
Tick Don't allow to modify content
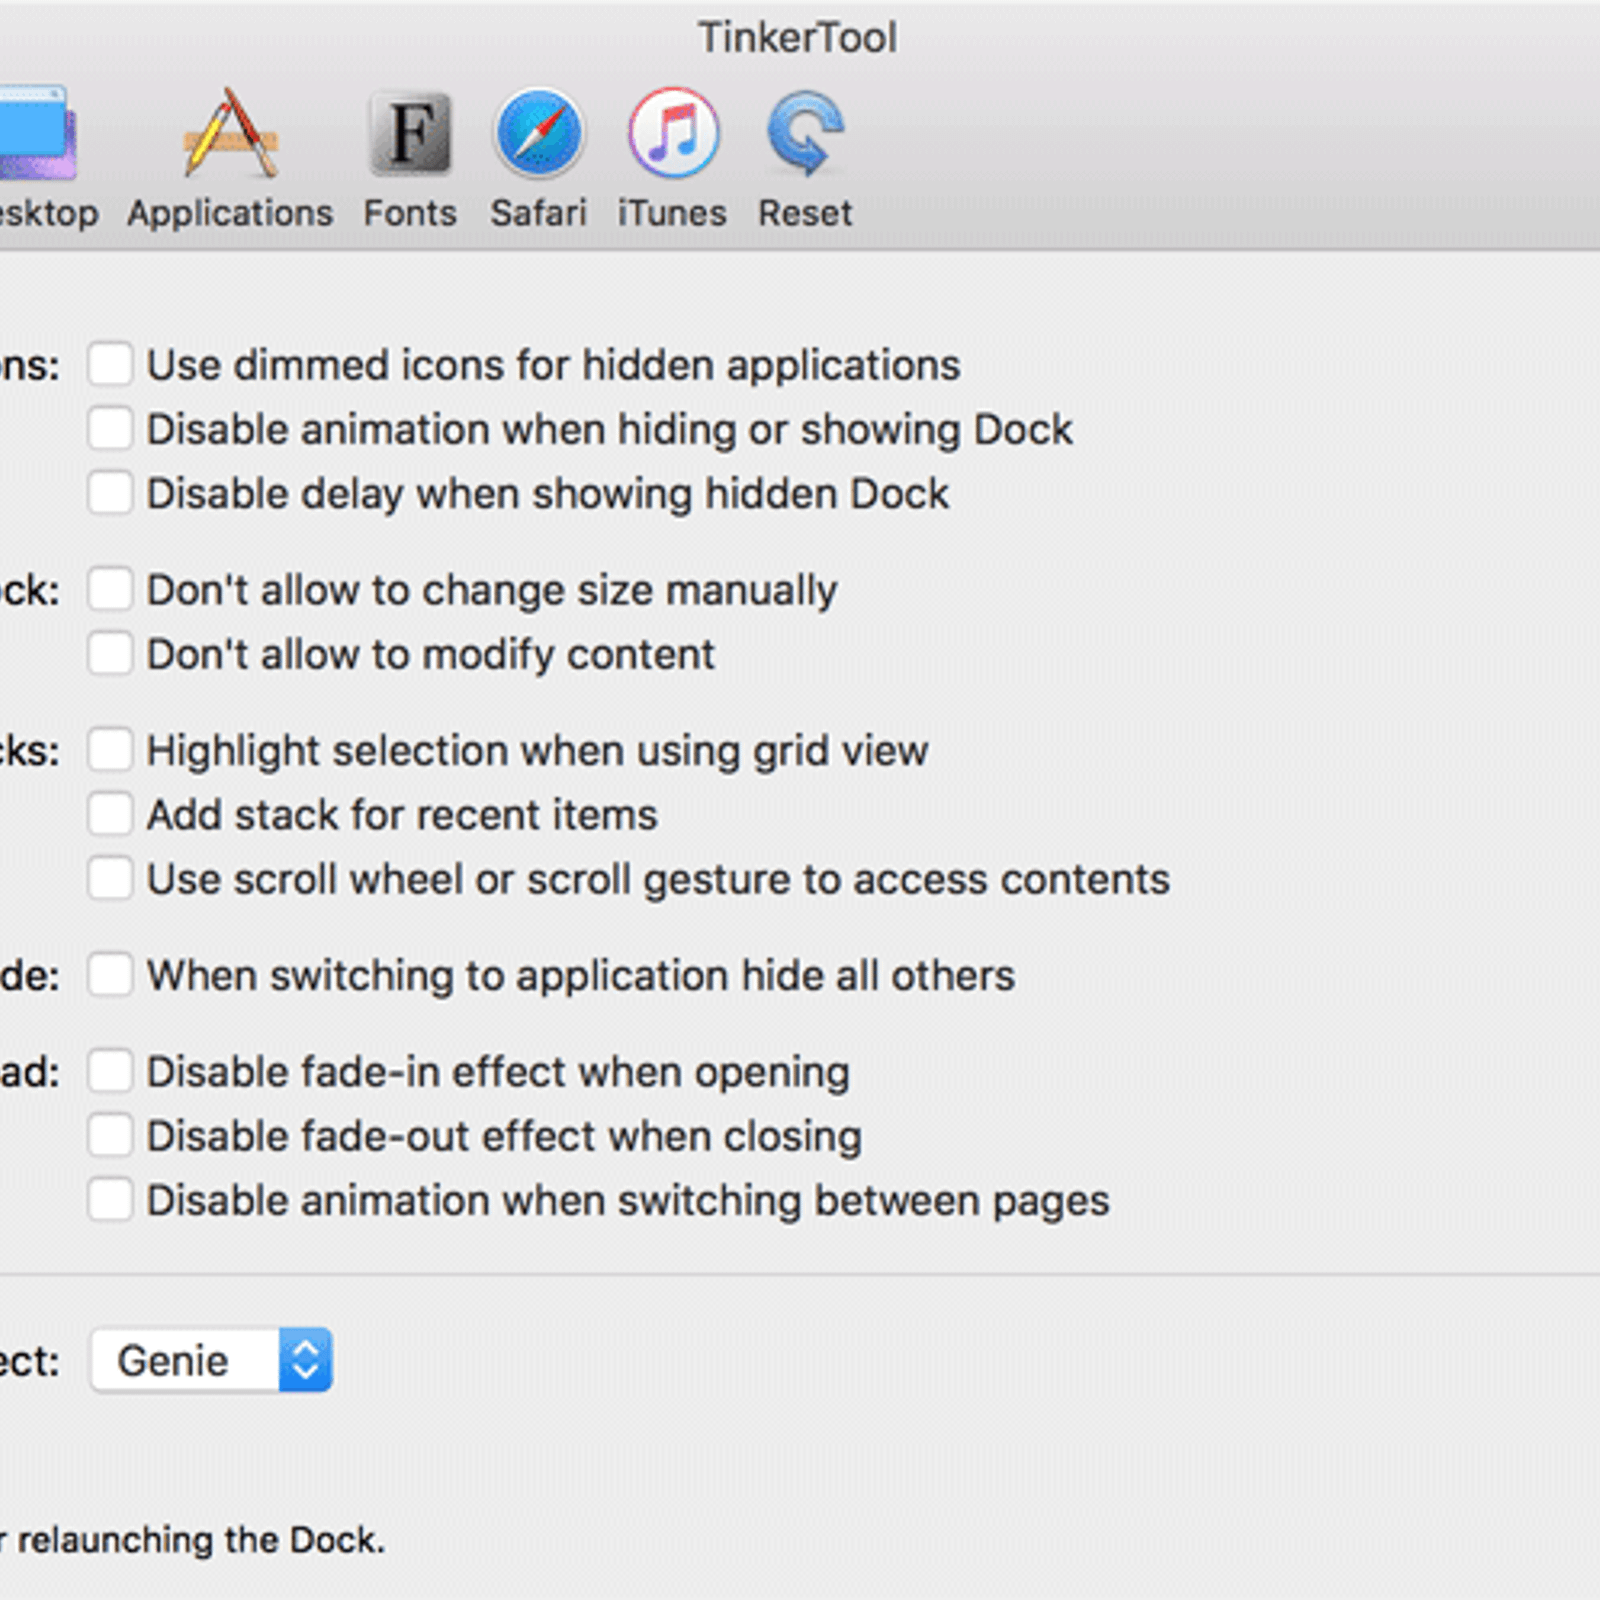click(x=110, y=654)
